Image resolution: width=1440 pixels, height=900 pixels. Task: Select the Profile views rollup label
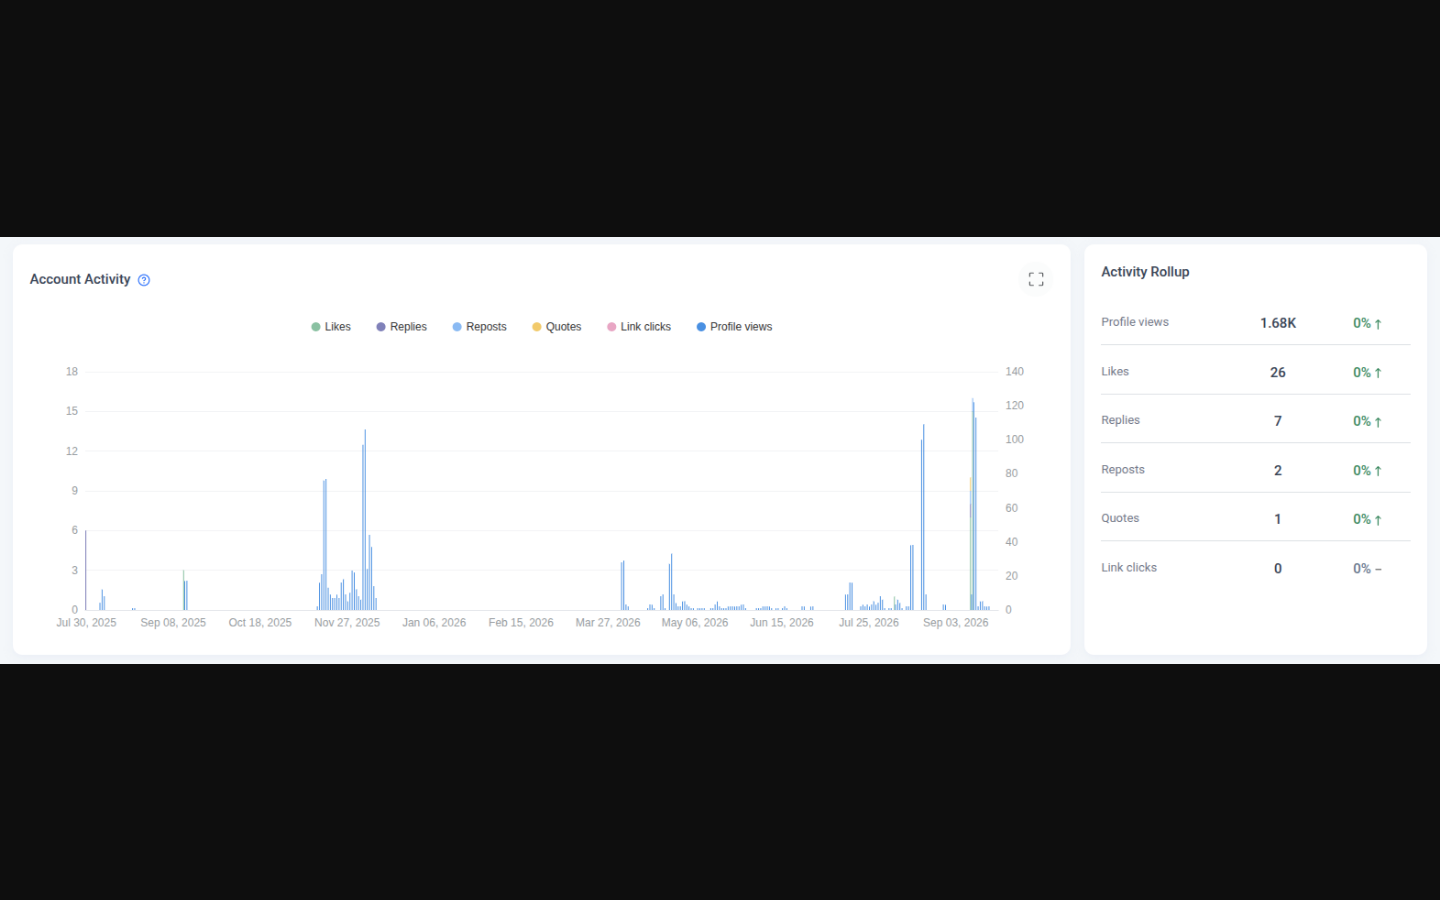[1135, 322]
